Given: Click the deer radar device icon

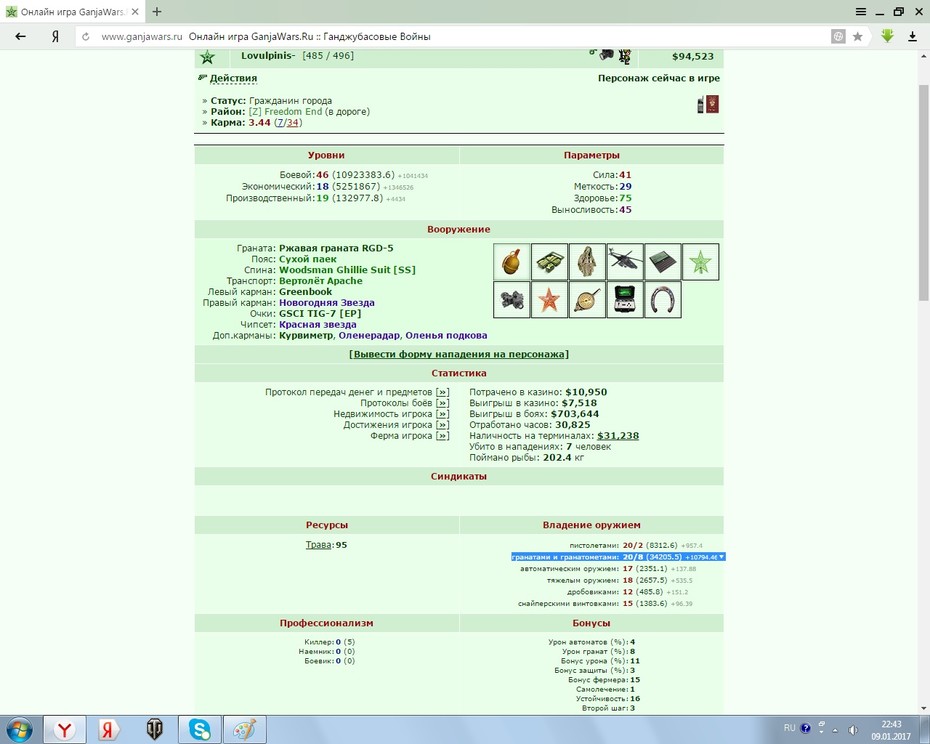Looking at the screenshot, I should click(625, 300).
